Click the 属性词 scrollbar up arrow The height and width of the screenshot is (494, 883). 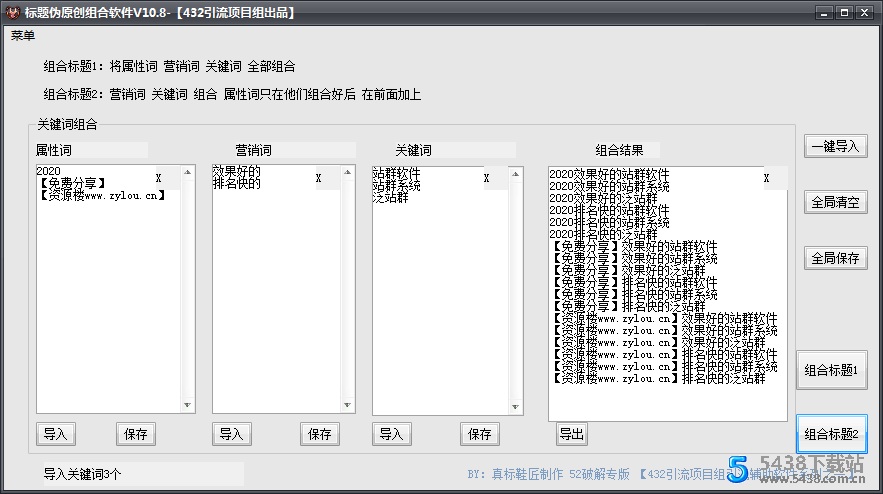[x=188, y=172]
